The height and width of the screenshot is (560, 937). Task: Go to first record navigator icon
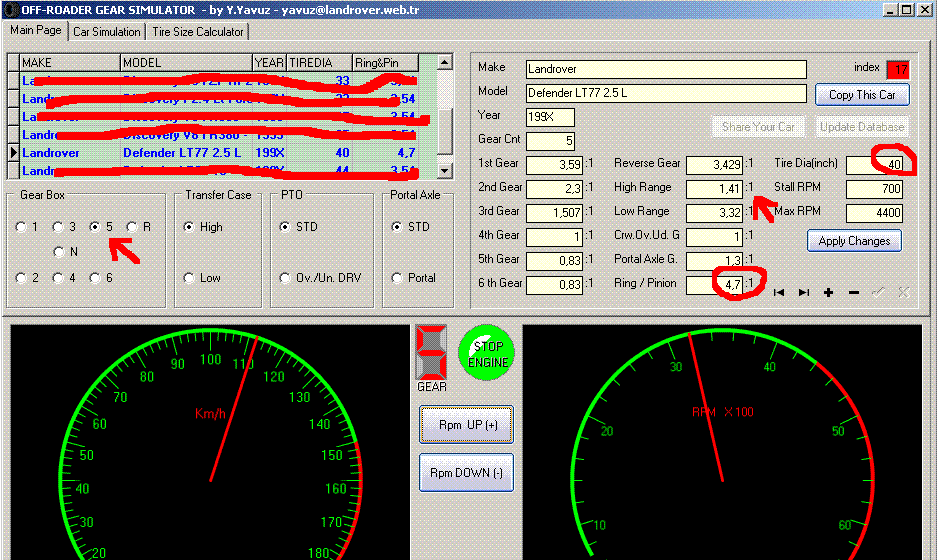(x=779, y=292)
